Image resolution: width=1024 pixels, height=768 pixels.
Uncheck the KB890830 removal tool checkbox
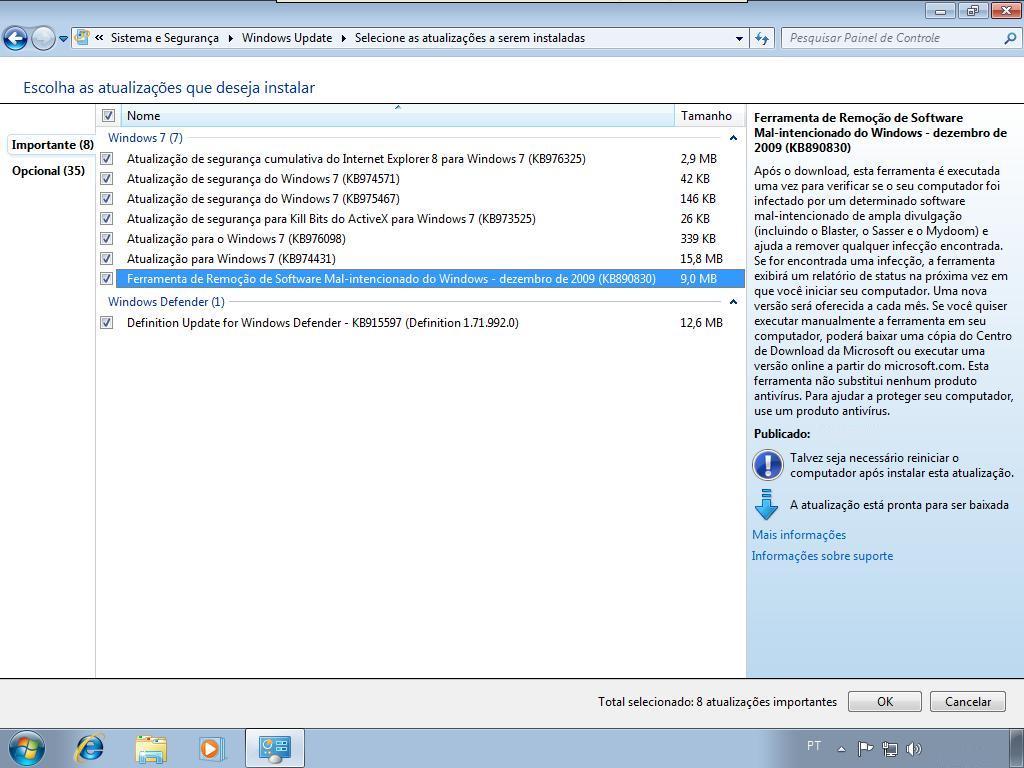pos(107,279)
